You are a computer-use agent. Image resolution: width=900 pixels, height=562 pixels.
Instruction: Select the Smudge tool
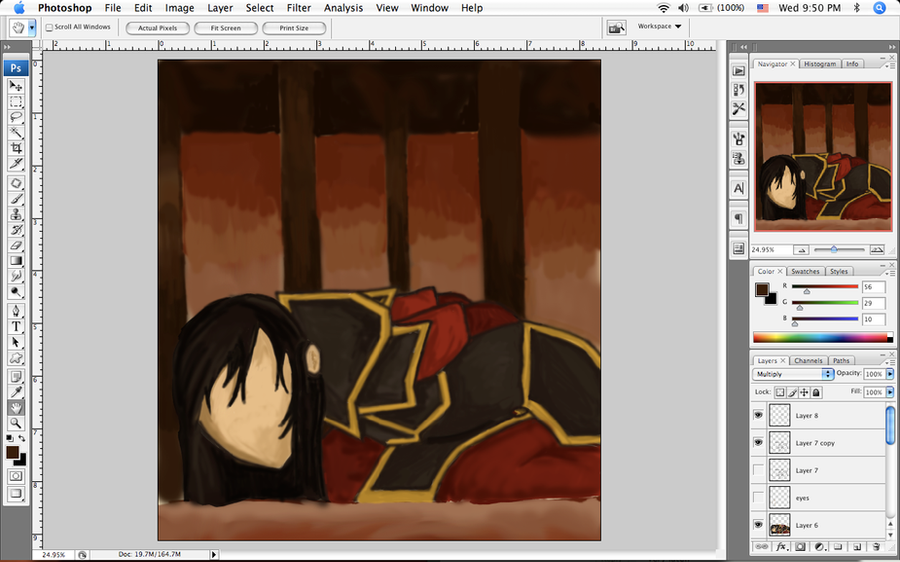[x=15, y=276]
